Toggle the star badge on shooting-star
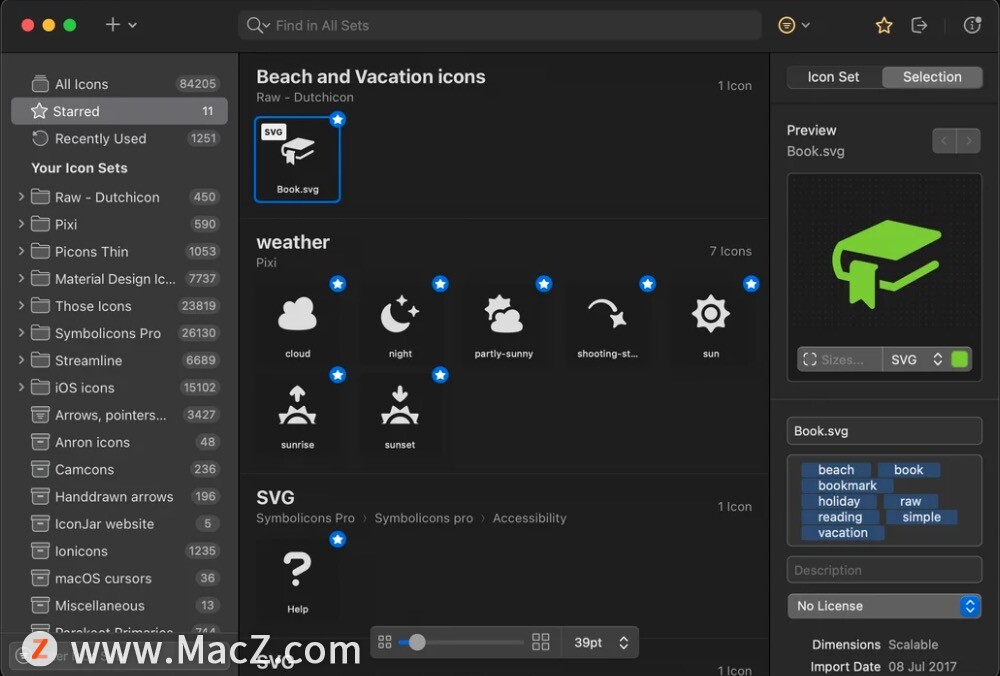 tap(647, 284)
